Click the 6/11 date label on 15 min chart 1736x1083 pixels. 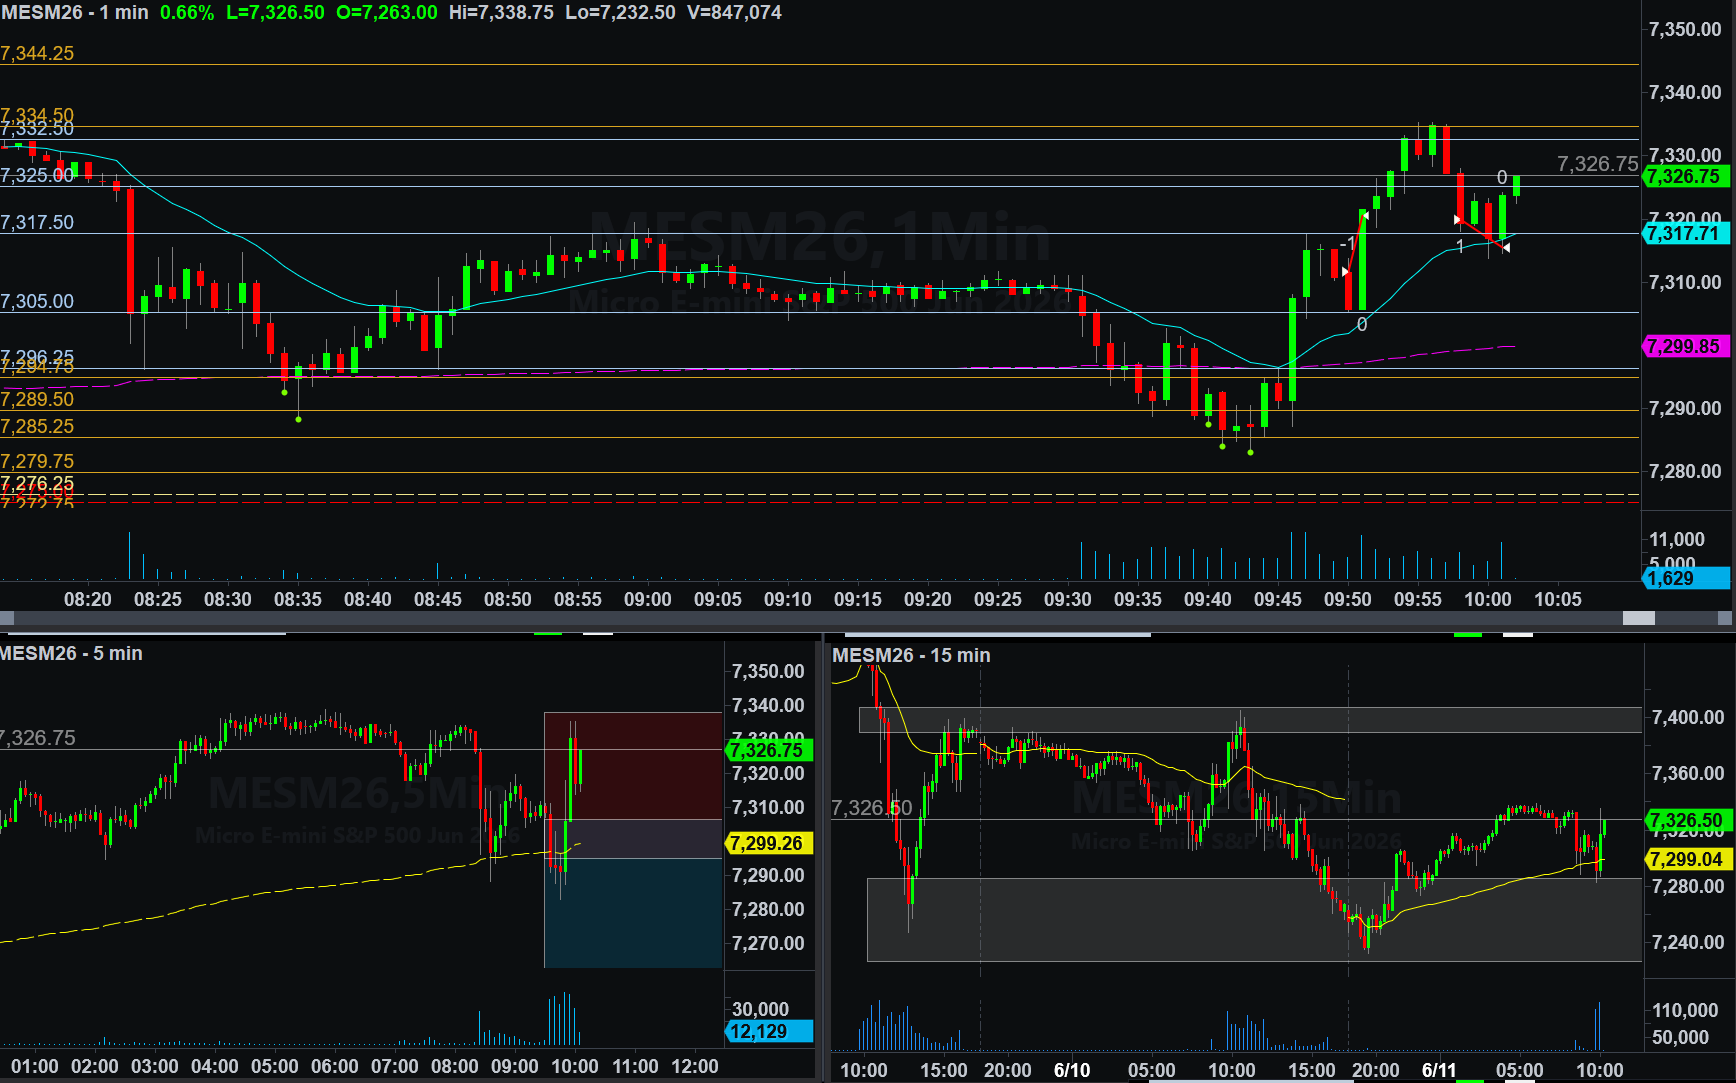(x=1440, y=1071)
